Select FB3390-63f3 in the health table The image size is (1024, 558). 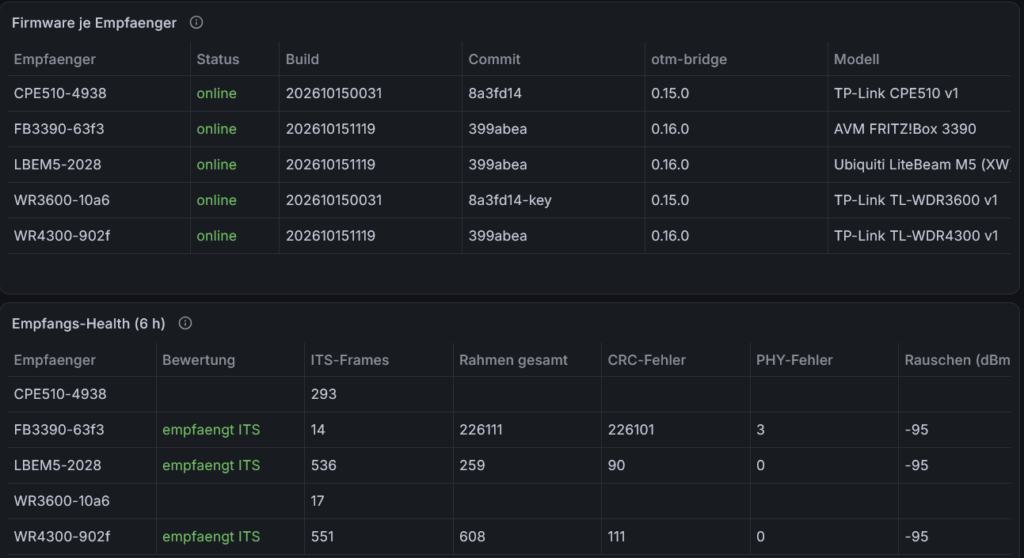(59, 430)
